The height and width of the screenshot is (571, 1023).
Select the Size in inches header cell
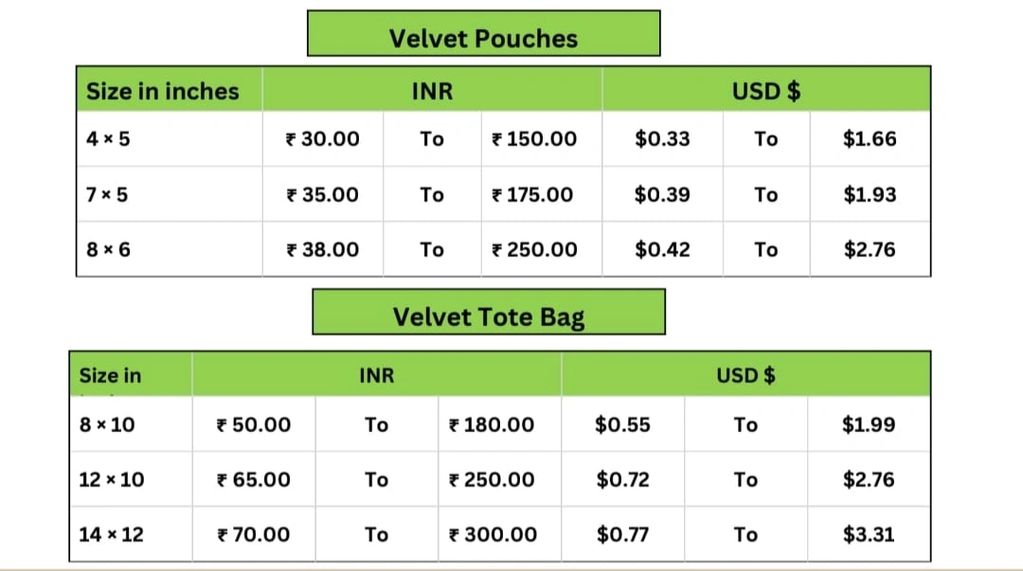pos(163,91)
